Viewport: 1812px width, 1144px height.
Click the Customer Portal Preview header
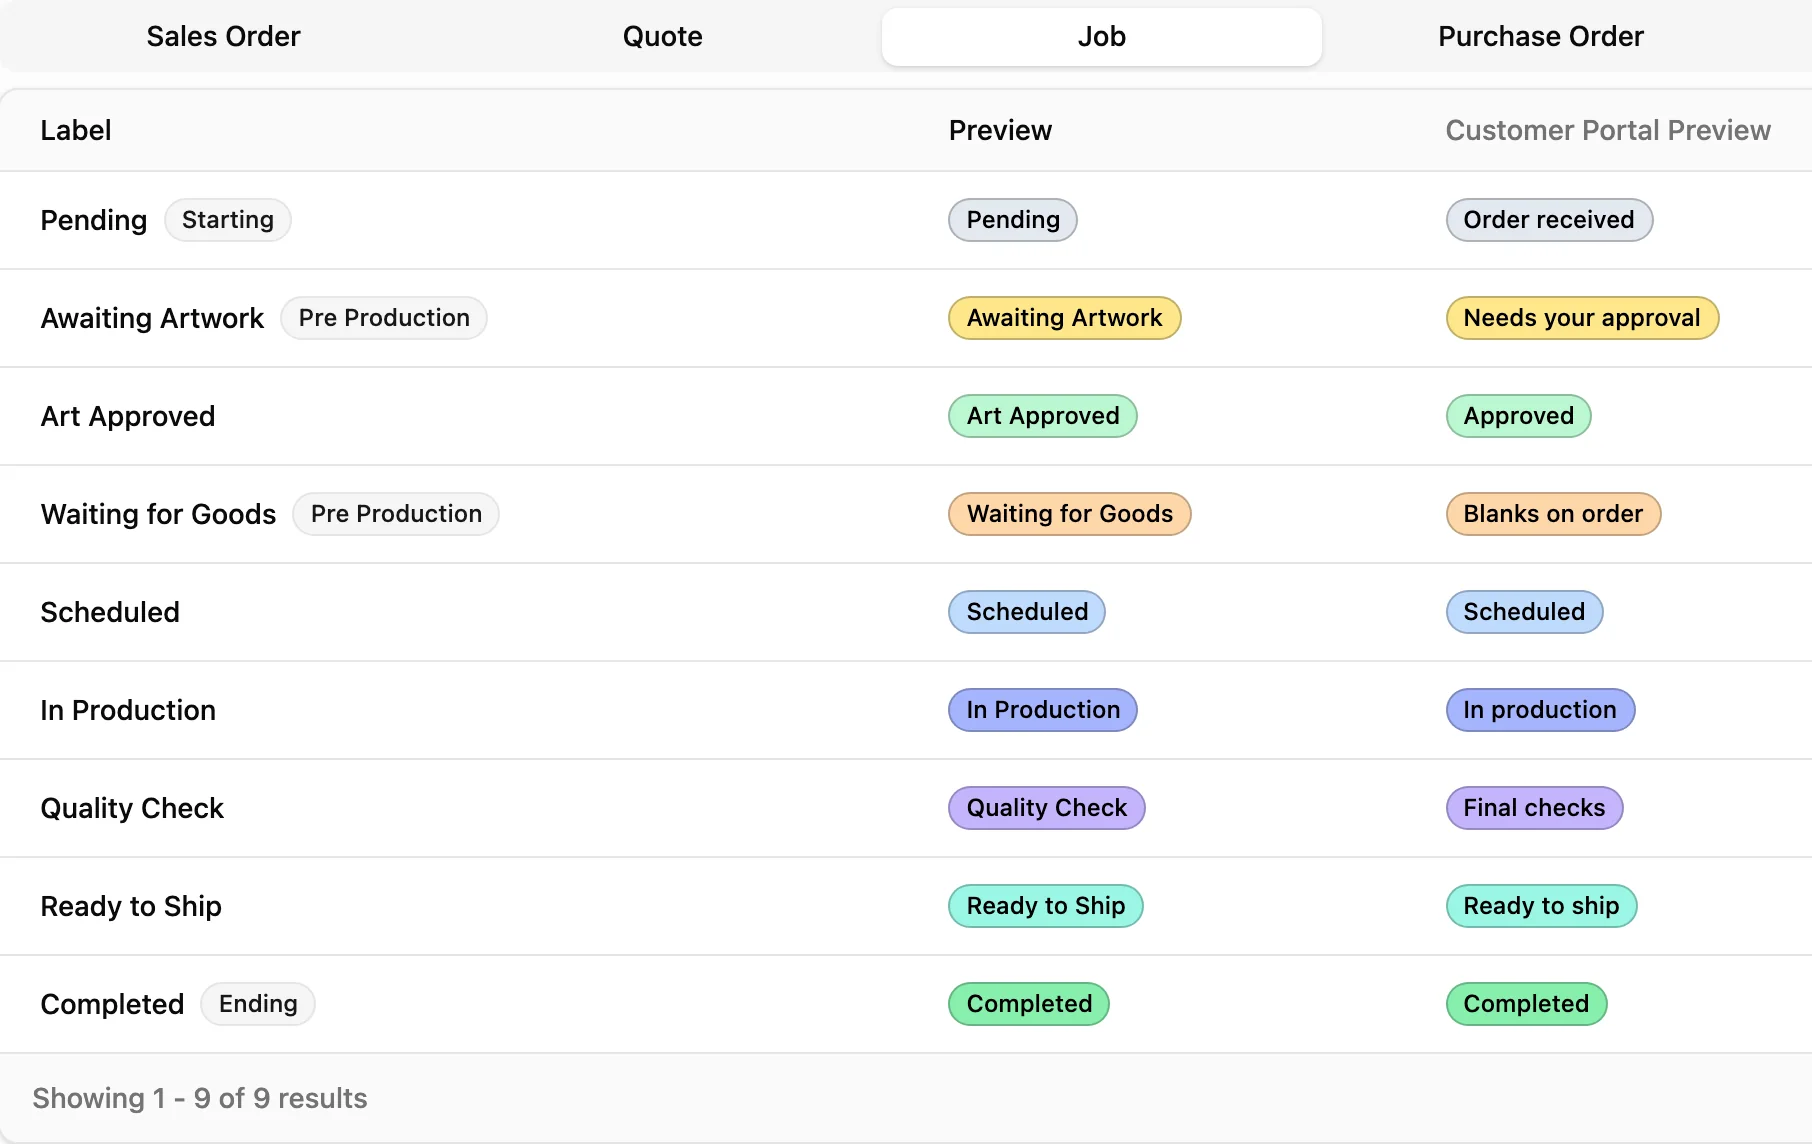1608,131
